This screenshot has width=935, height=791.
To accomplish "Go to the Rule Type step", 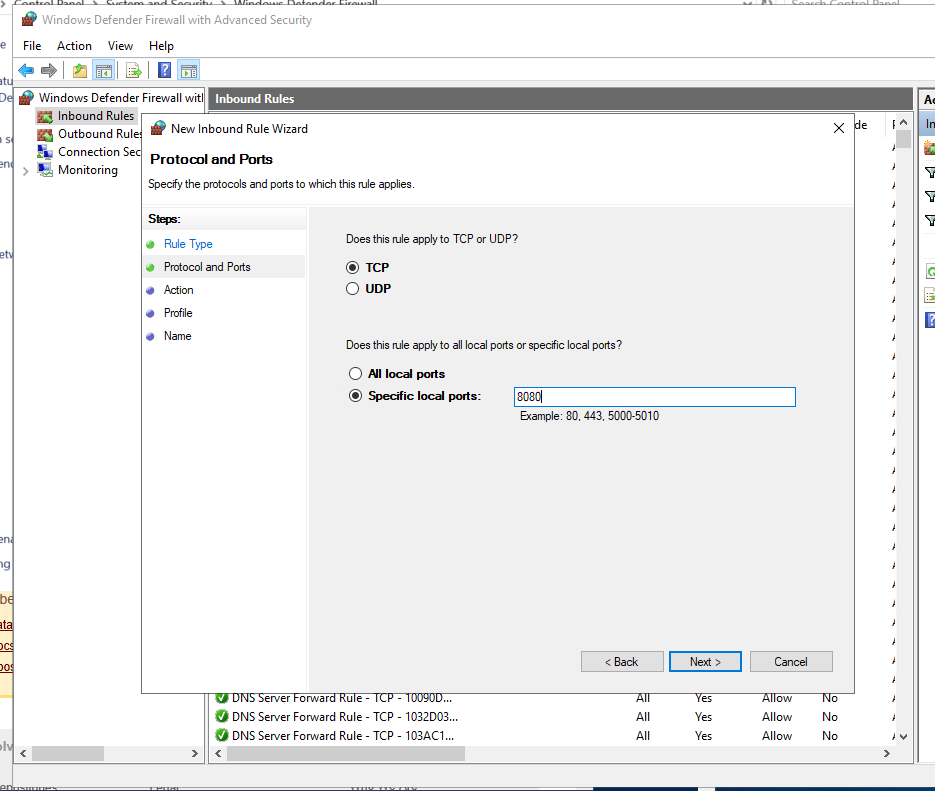I will pos(188,244).
